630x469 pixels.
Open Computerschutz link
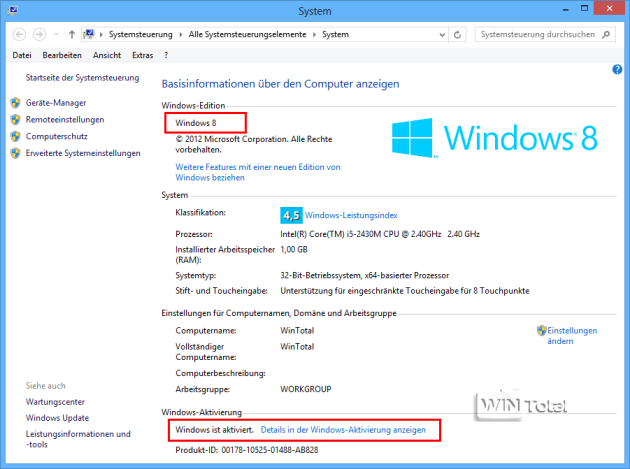coord(57,136)
